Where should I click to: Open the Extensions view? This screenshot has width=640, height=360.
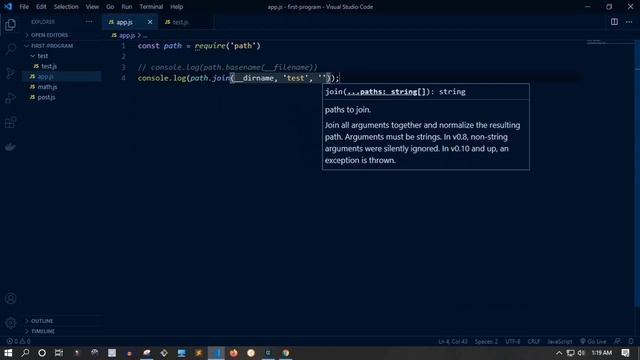(11, 122)
